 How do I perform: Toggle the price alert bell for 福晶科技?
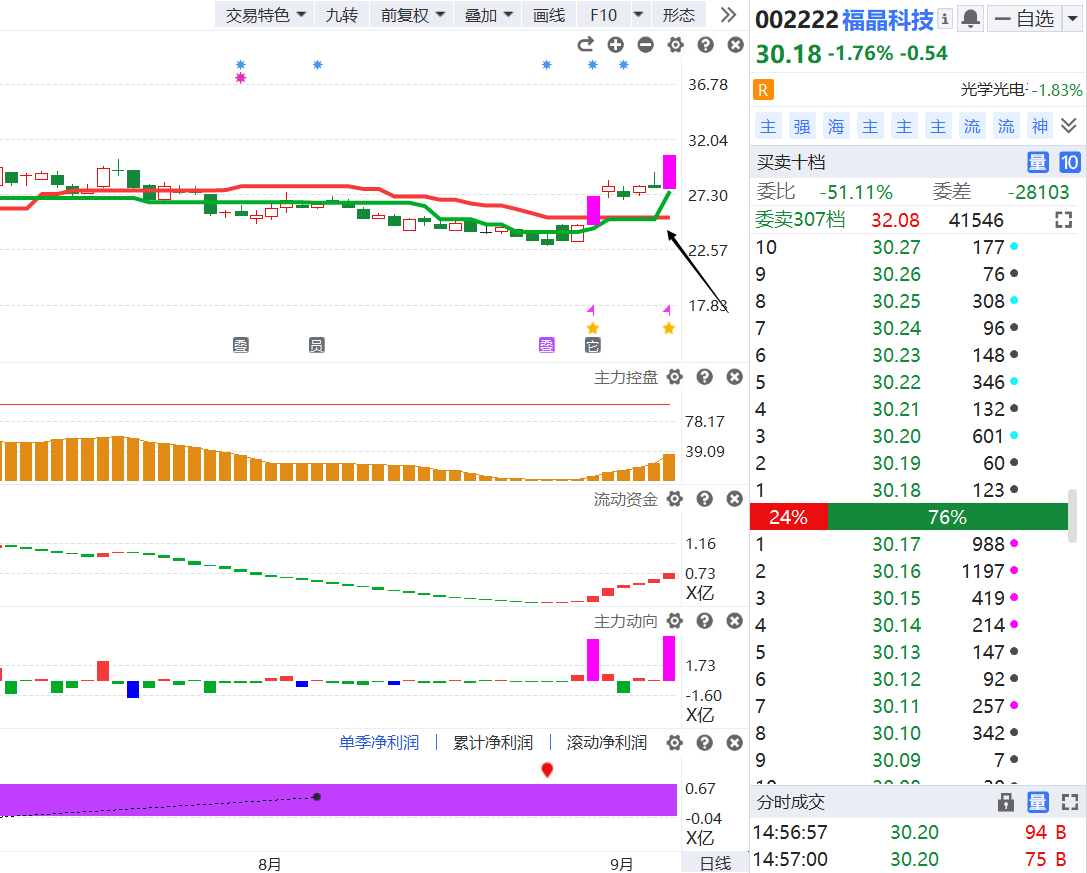(x=971, y=19)
